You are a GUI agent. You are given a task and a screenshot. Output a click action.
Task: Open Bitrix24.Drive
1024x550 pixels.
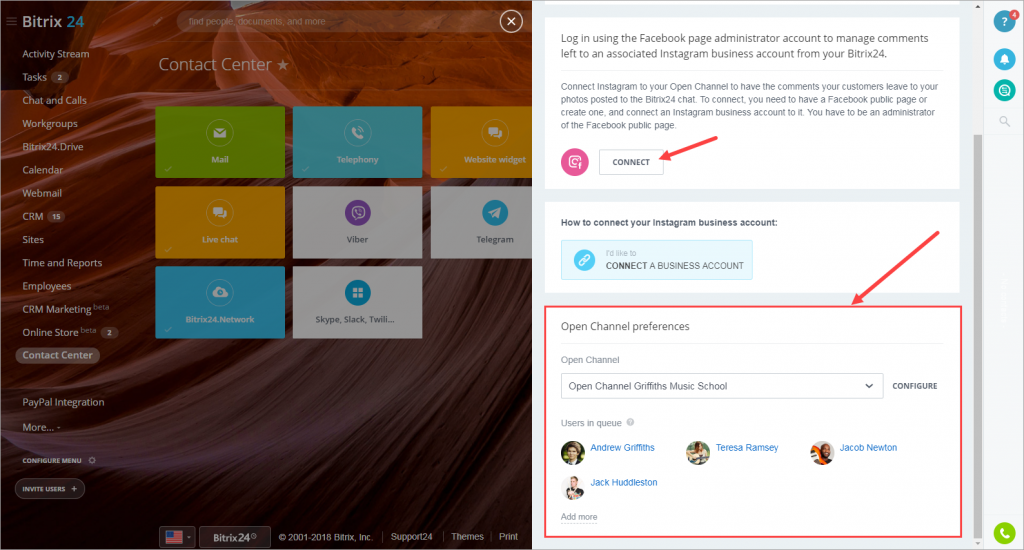coord(53,147)
